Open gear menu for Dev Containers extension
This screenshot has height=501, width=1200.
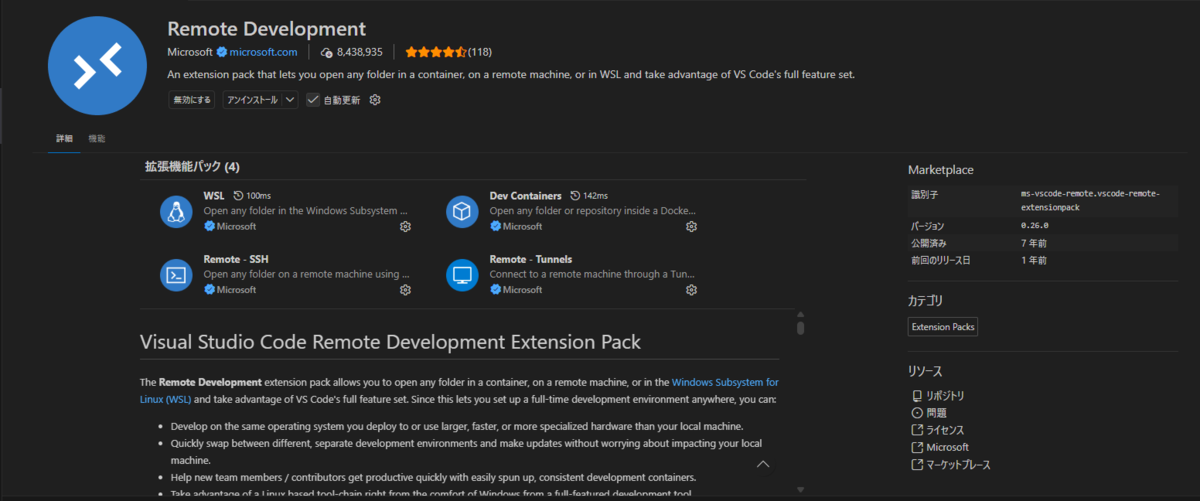point(691,227)
